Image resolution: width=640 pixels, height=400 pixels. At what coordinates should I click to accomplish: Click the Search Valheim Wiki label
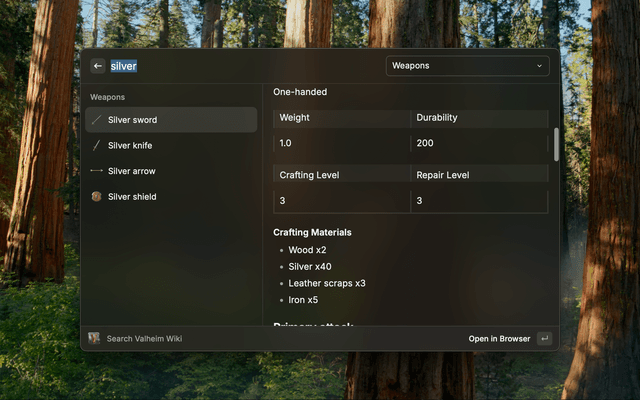tap(144, 339)
